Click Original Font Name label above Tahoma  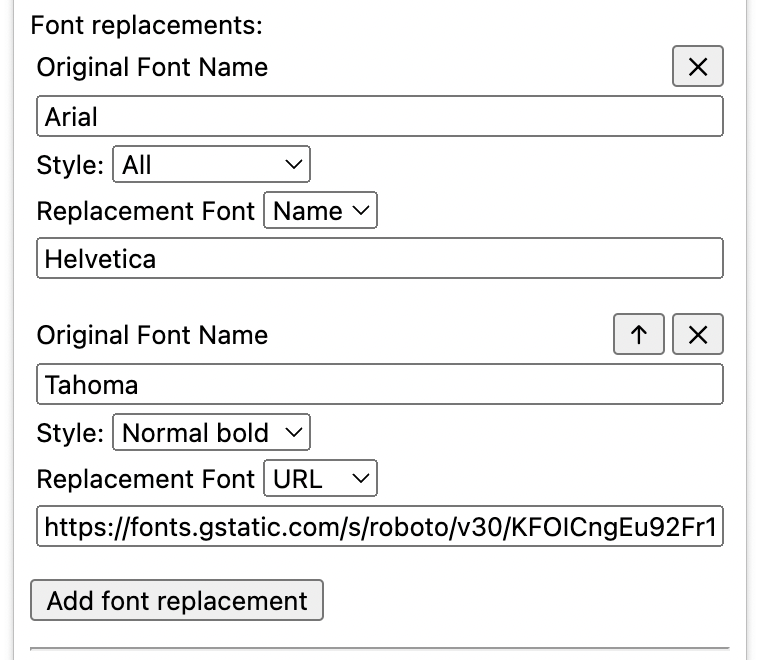[152, 335]
